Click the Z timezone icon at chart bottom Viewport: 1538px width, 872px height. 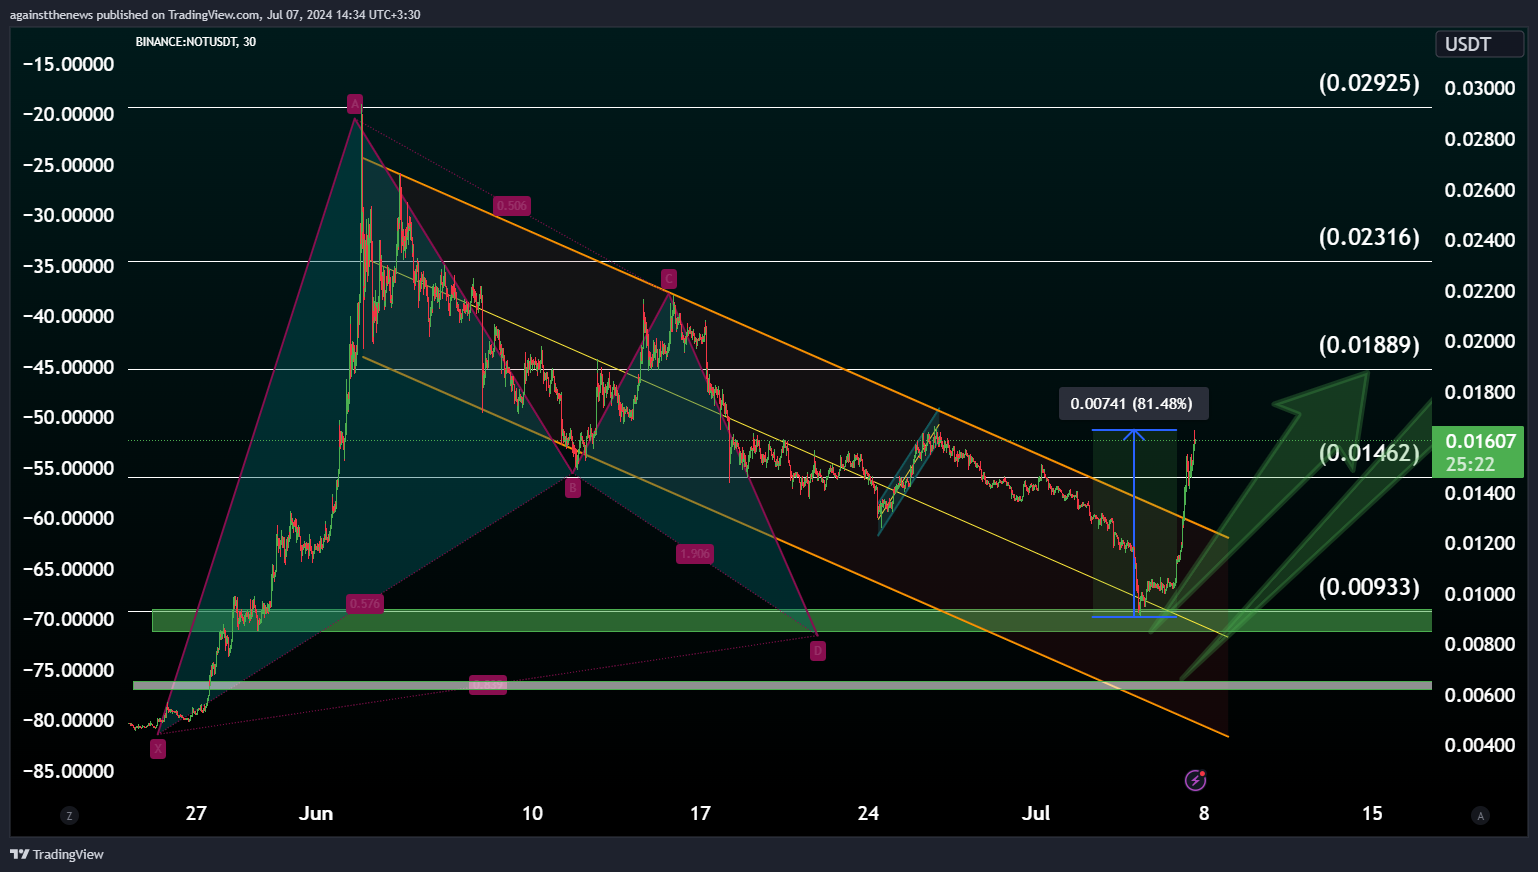(x=69, y=816)
